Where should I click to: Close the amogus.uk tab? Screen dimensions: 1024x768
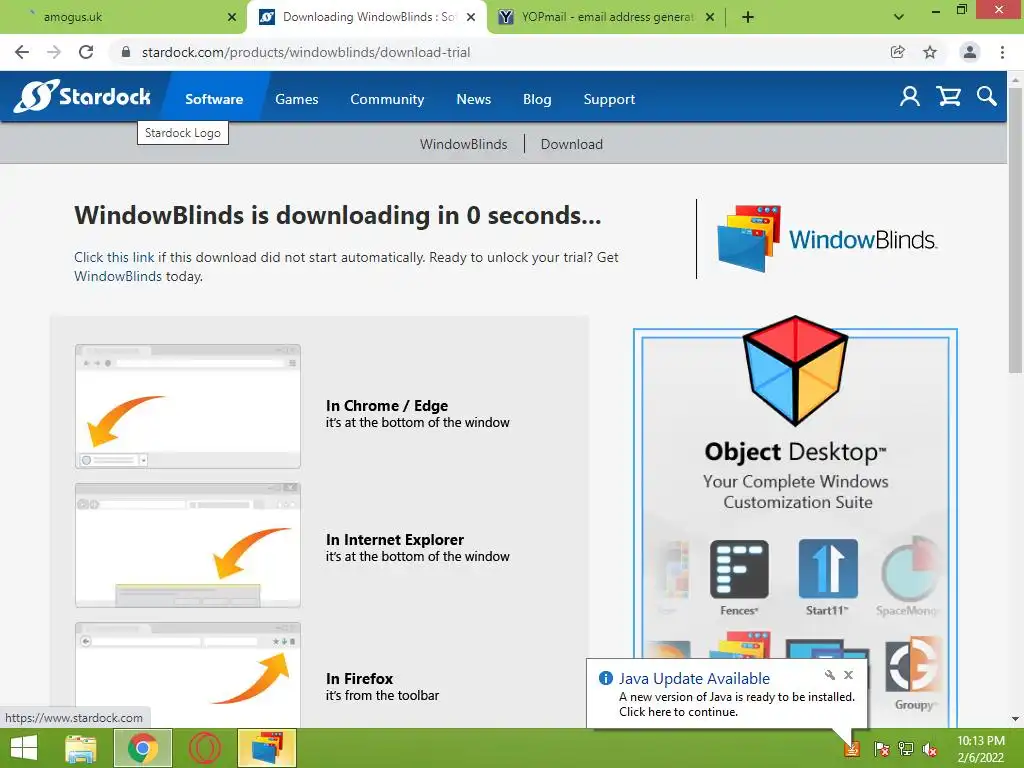tap(232, 17)
